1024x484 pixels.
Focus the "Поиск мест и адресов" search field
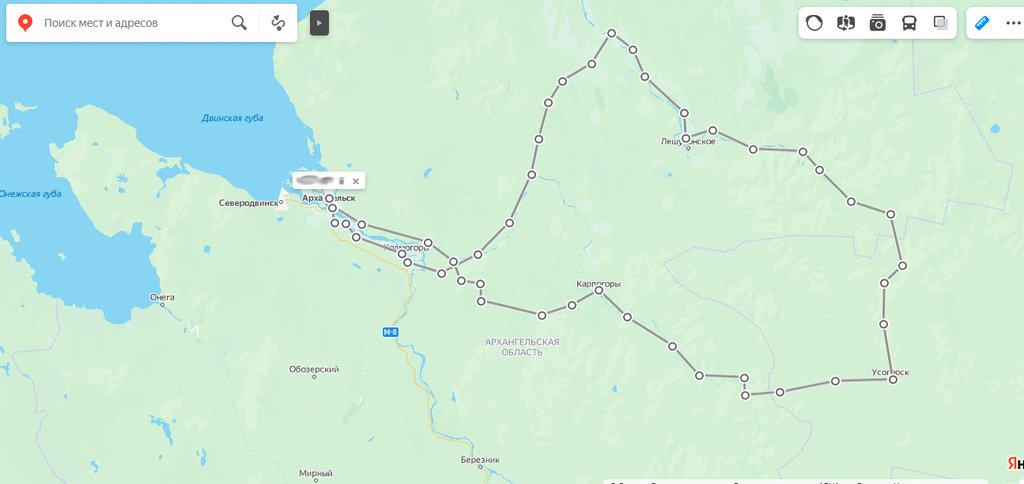click(134, 23)
